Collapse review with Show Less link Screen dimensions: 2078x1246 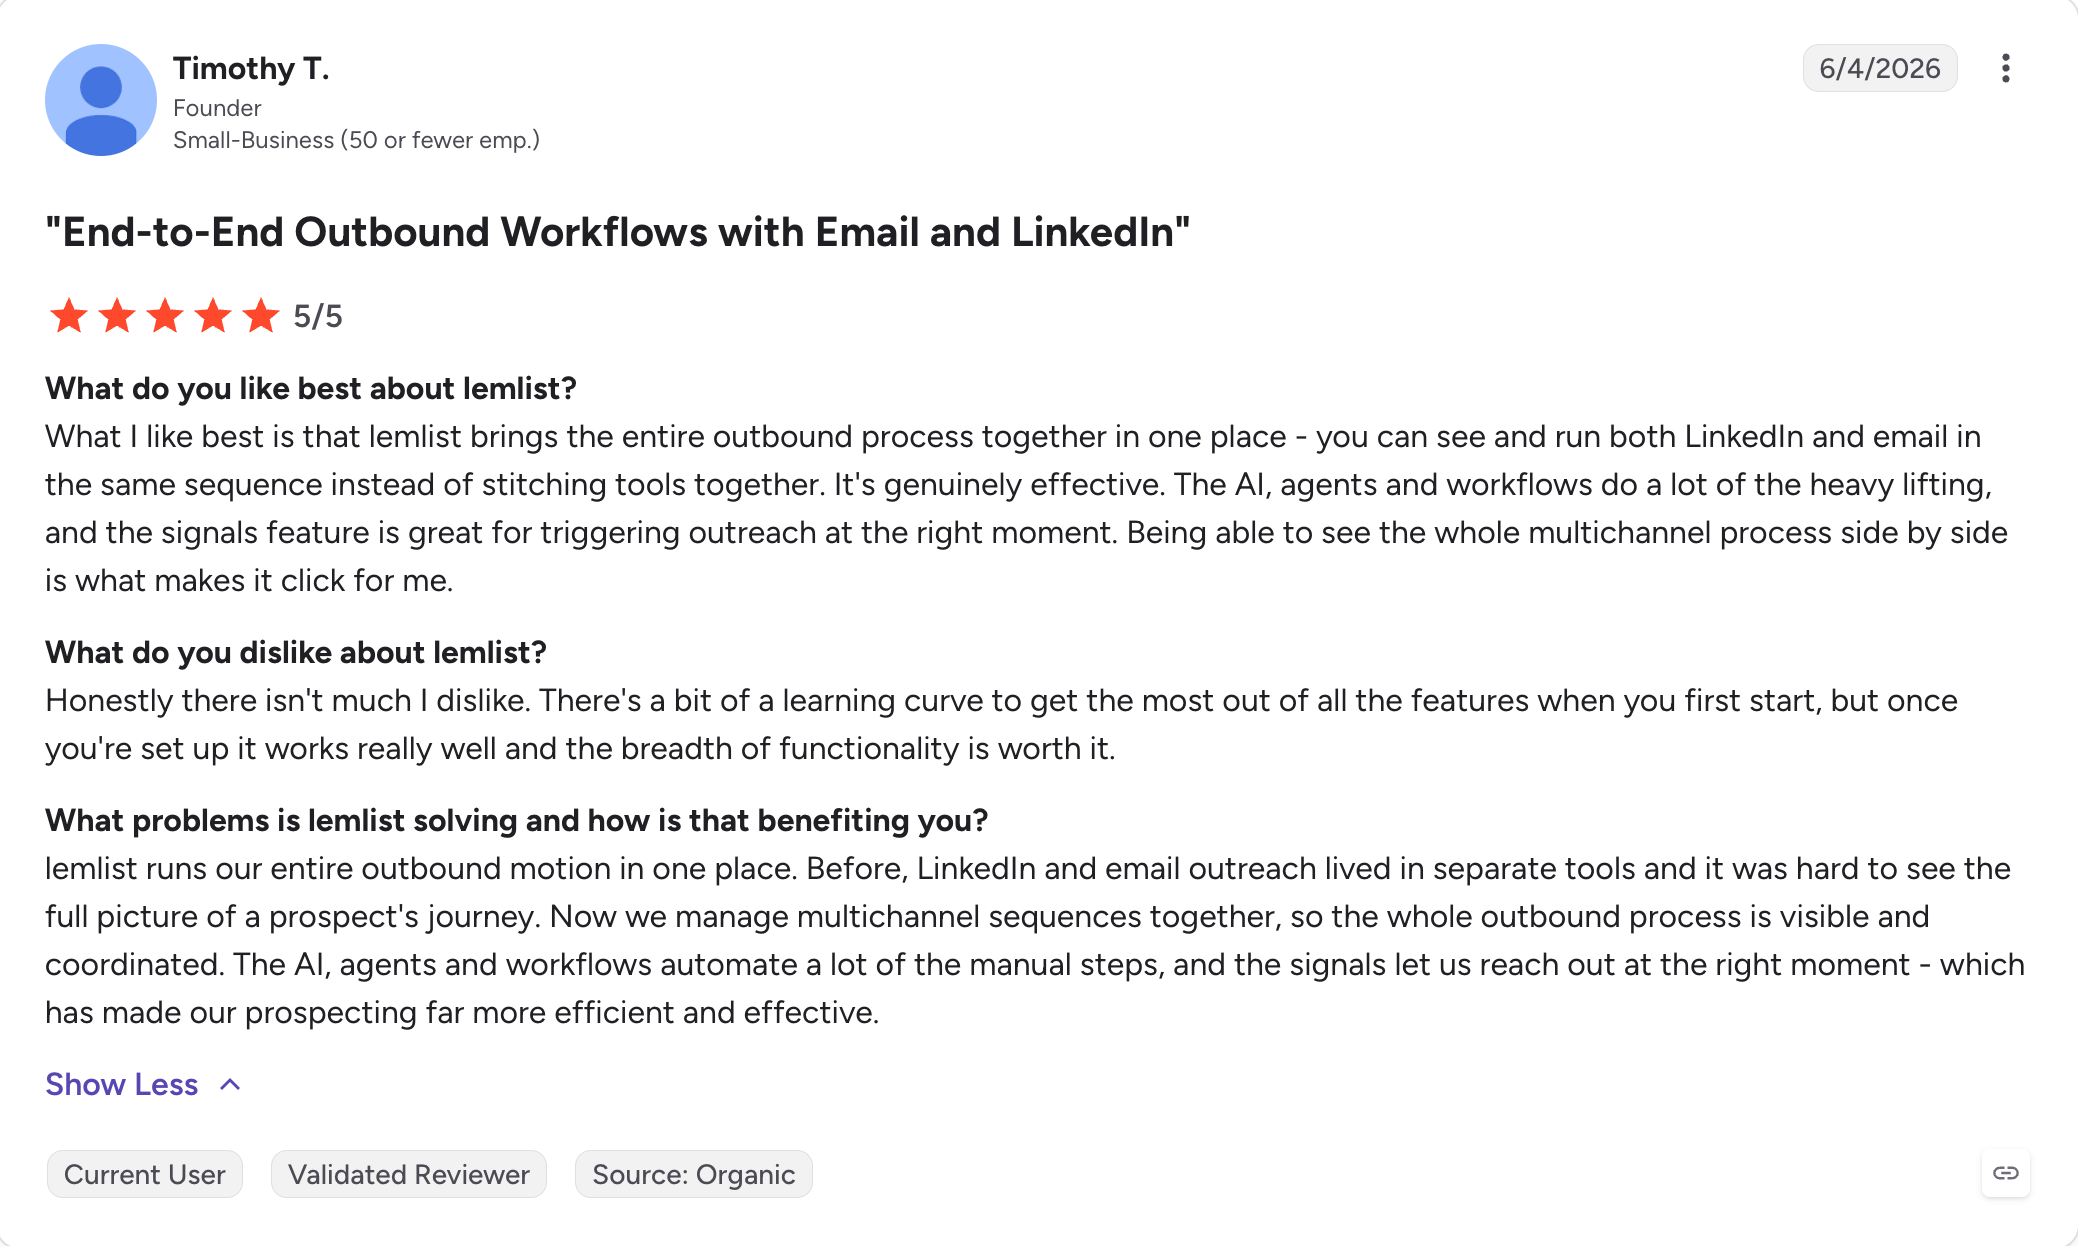coord(122,1084)
